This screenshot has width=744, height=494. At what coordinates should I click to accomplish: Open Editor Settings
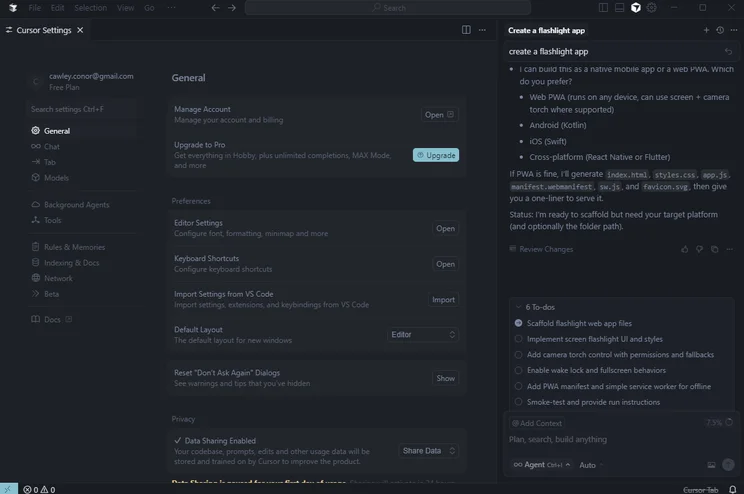(445, 228)
